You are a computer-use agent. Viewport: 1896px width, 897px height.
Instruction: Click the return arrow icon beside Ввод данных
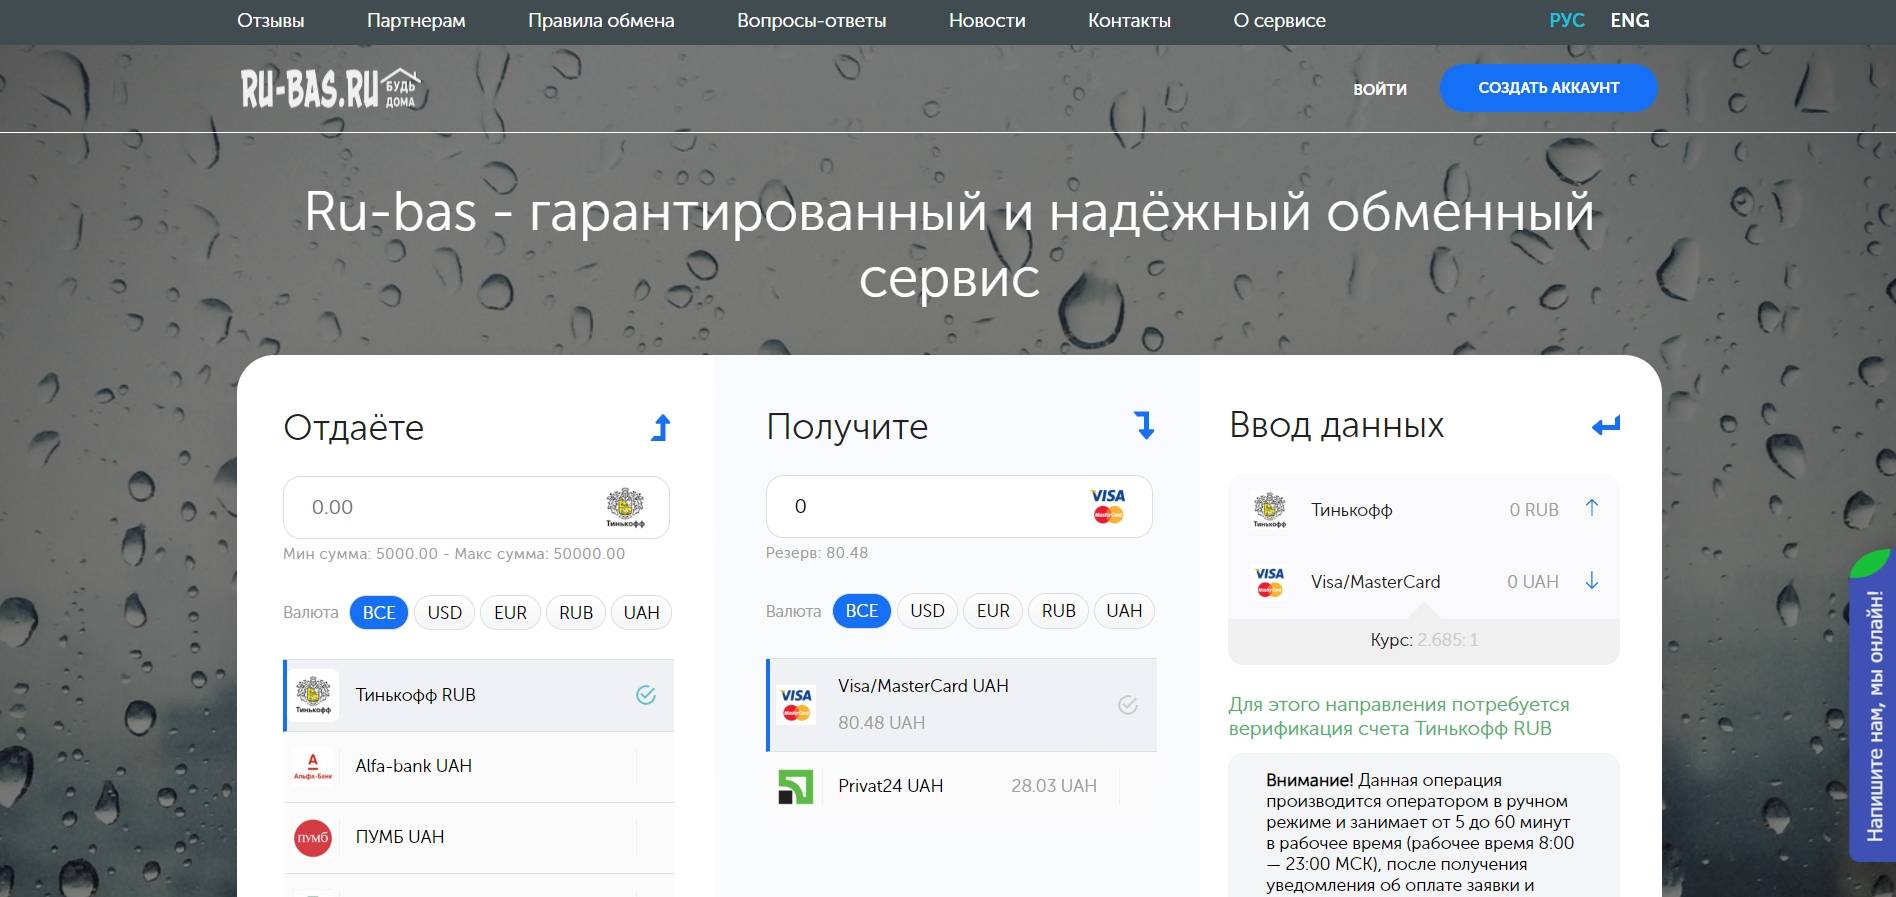pyautogui.click(x=1606, y=426)
